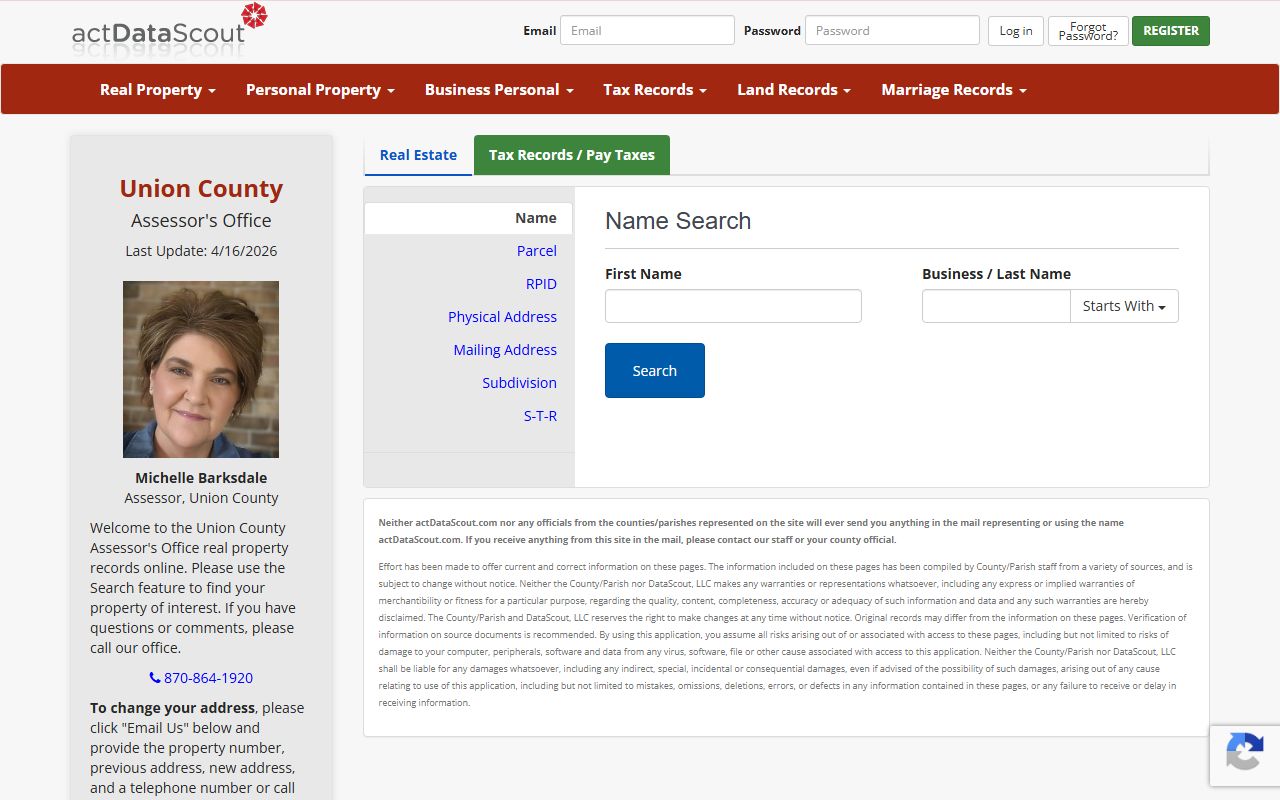
Task: Expand the Business Personal menu
Action: point(499,89)
